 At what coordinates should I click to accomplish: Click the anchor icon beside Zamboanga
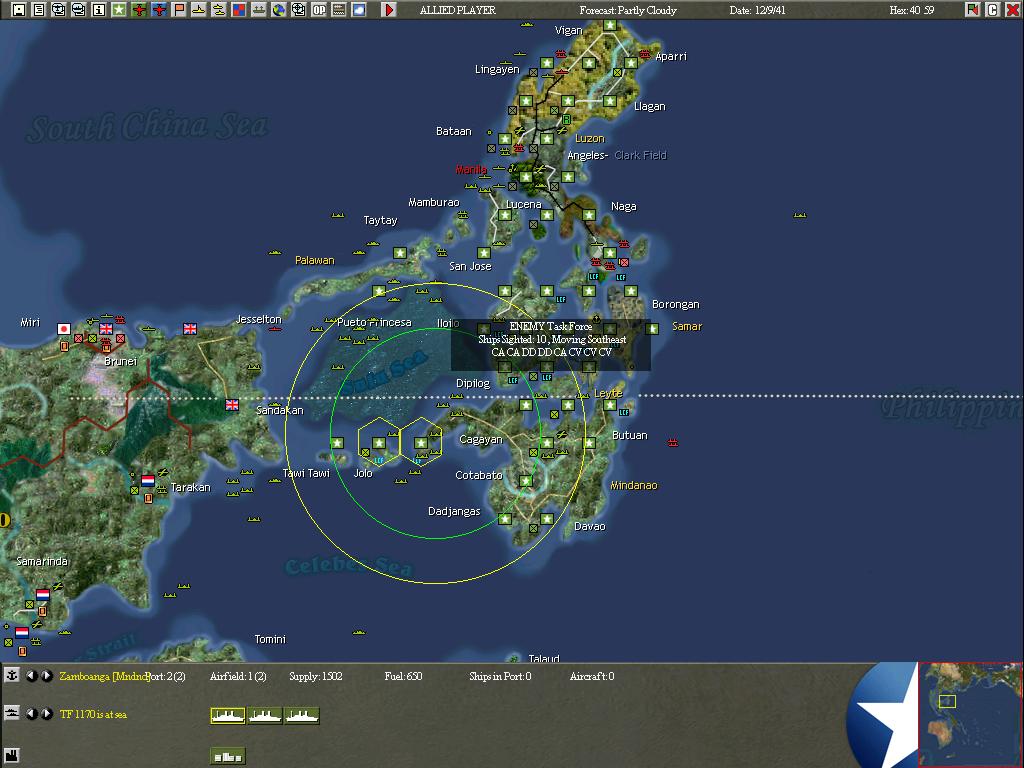click(x=12, y=676)
